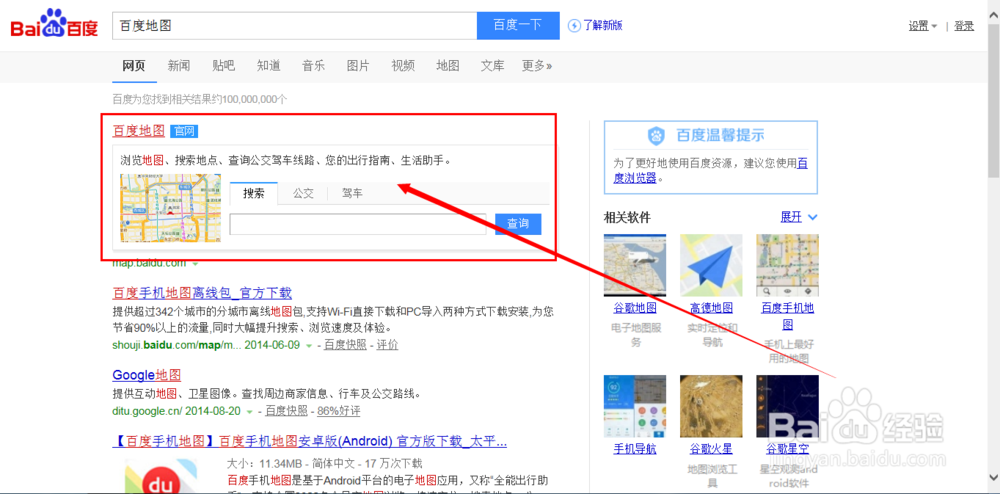This screenshot has width=1000, height=494.
Task: Open the dropdown arrow beside map.baidu.com
Action: [195, 263]
